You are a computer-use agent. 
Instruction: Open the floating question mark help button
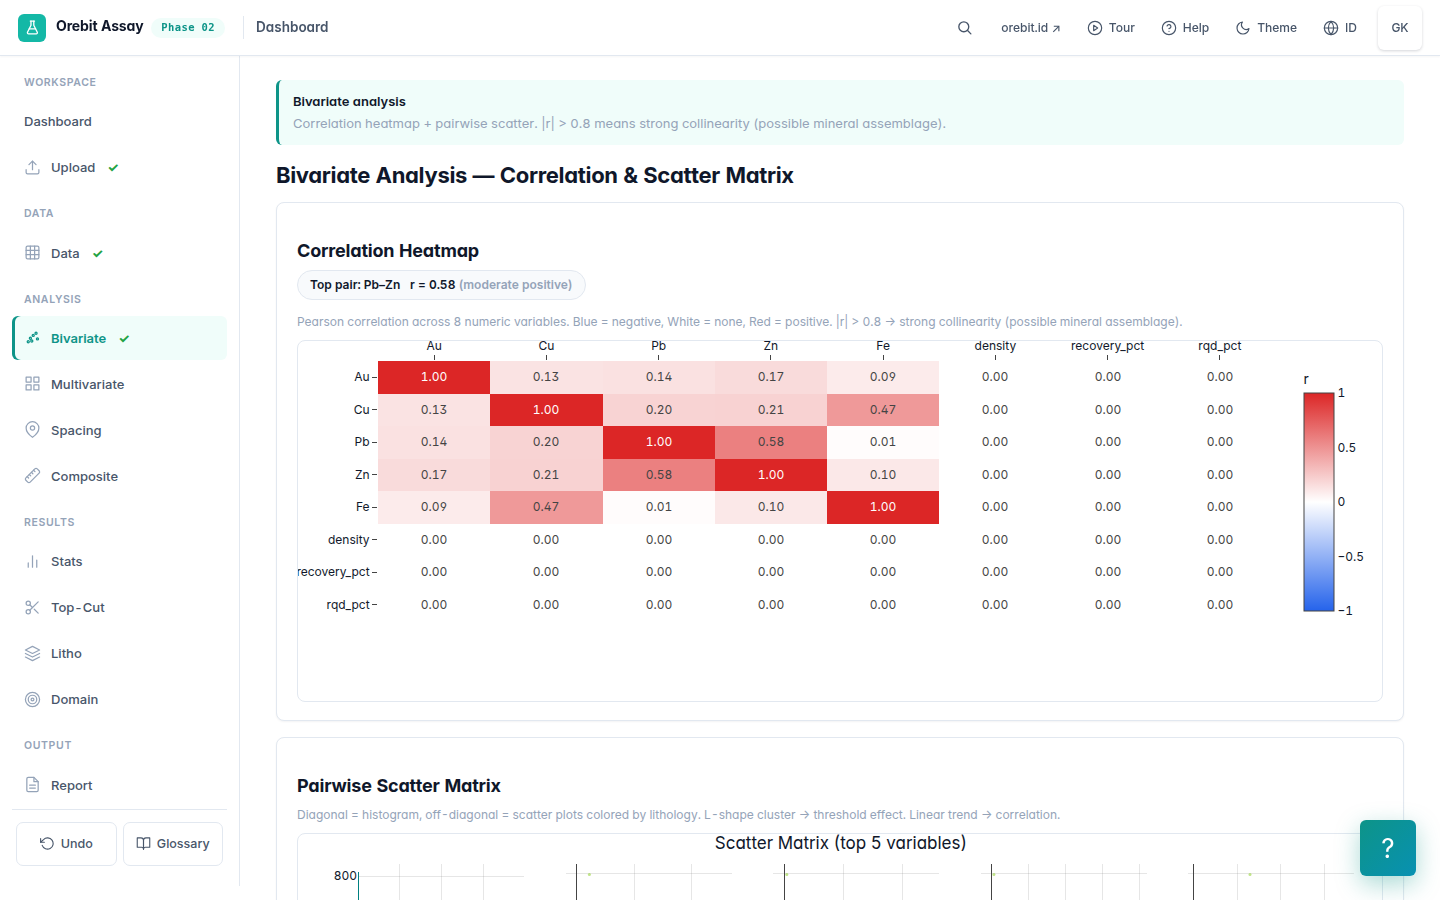point(1388,848)
